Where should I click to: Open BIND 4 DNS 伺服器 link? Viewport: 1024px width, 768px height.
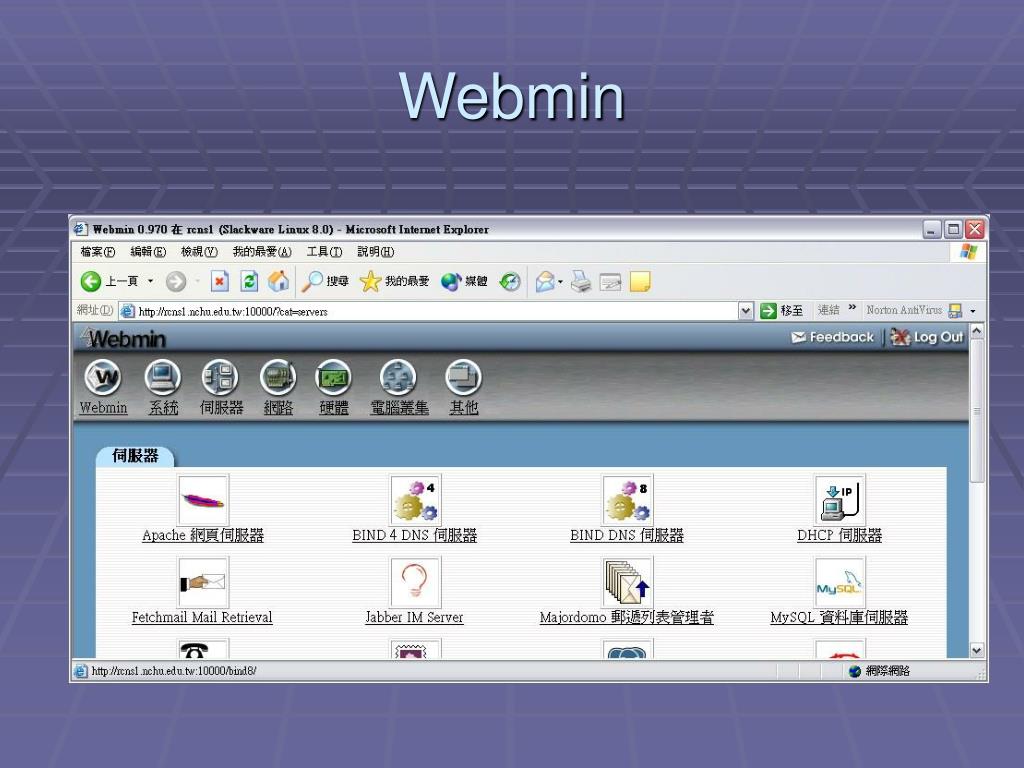coord(415,536)
